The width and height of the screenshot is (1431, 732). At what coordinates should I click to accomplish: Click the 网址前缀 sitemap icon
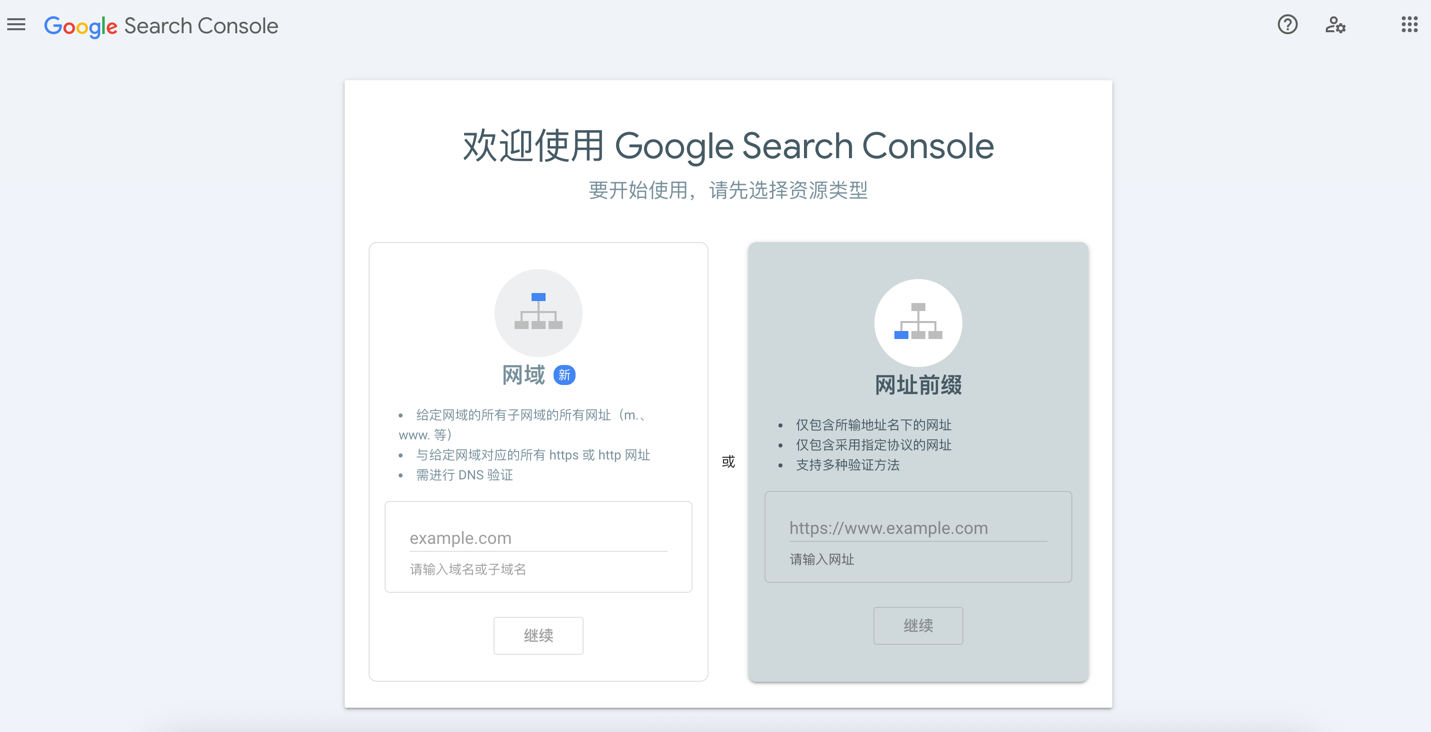click(918, 322)
